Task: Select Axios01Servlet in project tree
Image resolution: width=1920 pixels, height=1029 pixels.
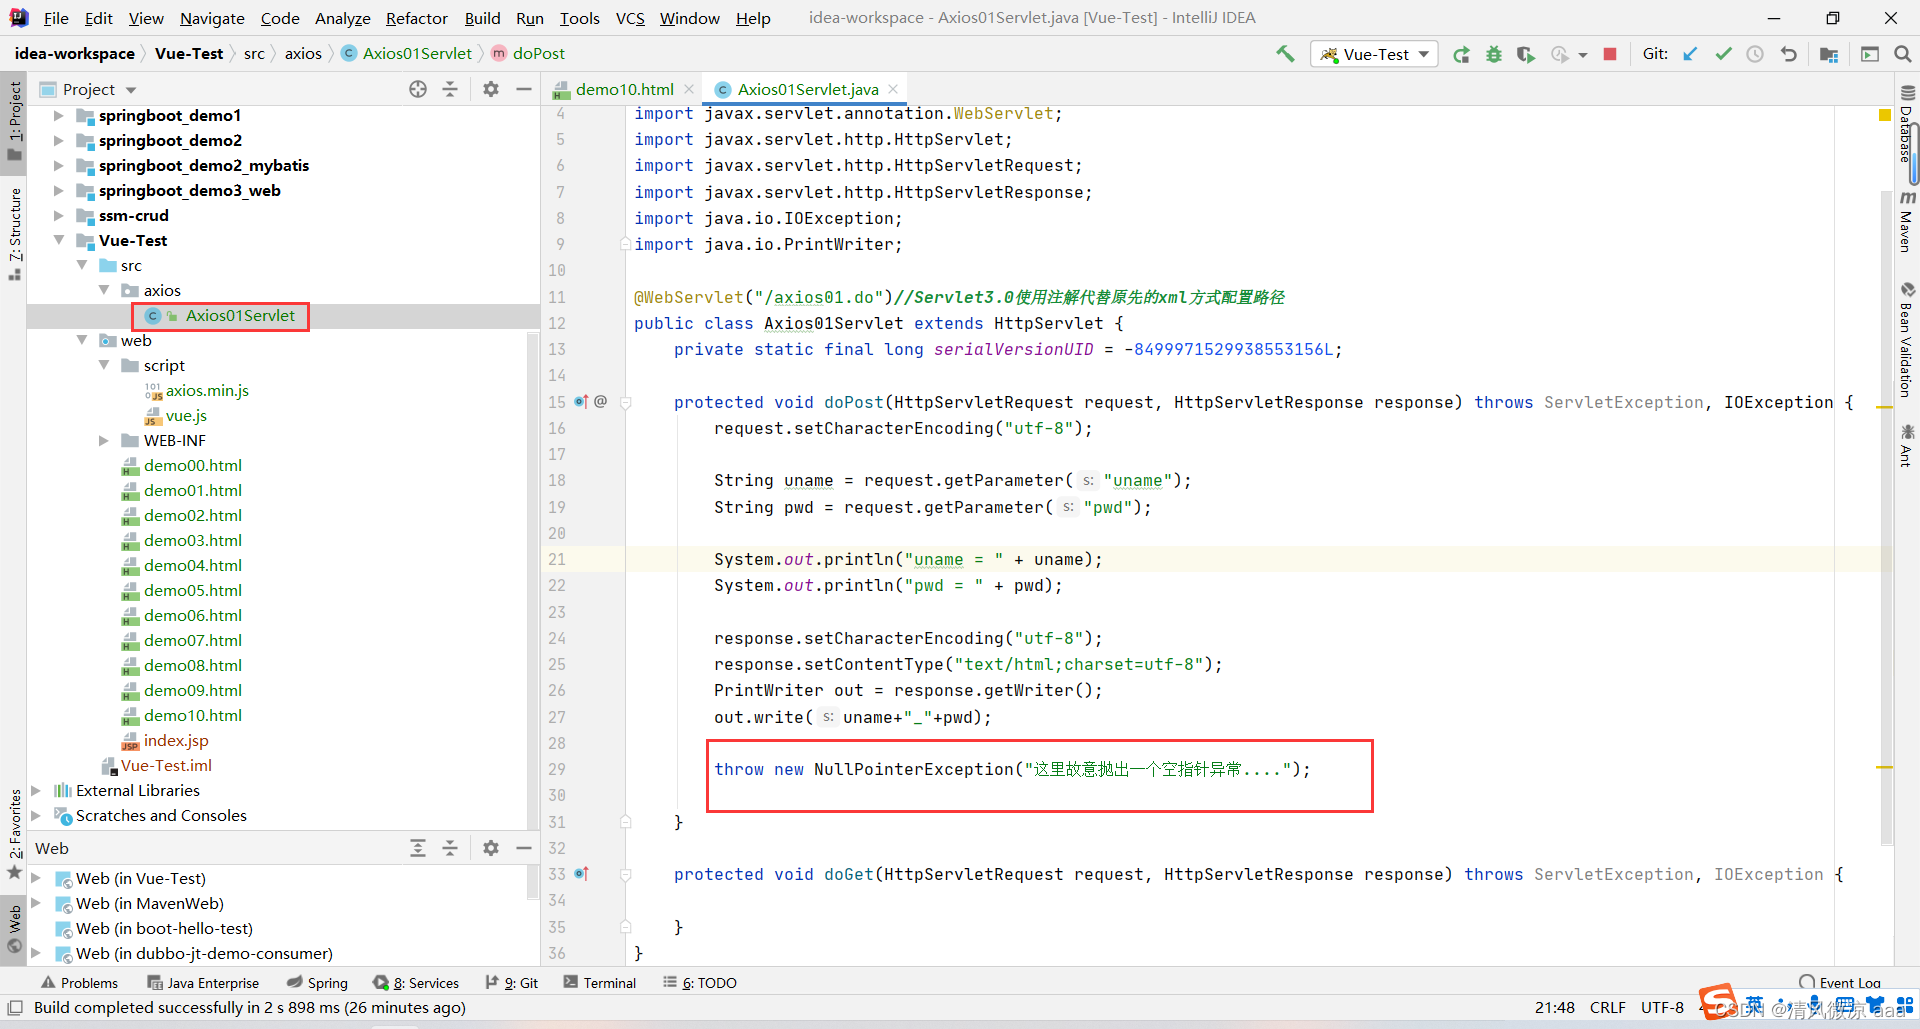Action: coord(240,316)
